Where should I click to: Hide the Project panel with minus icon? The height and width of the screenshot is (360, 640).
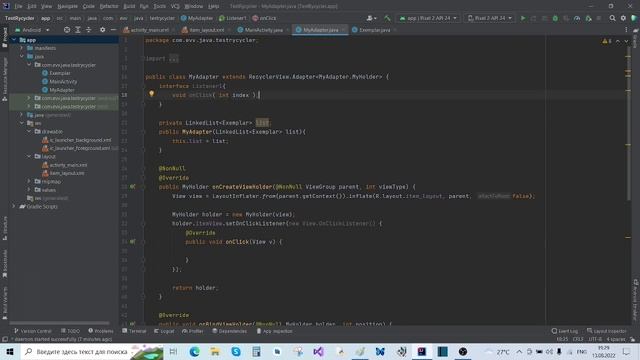pyautogui.click(x=113, y=30)
